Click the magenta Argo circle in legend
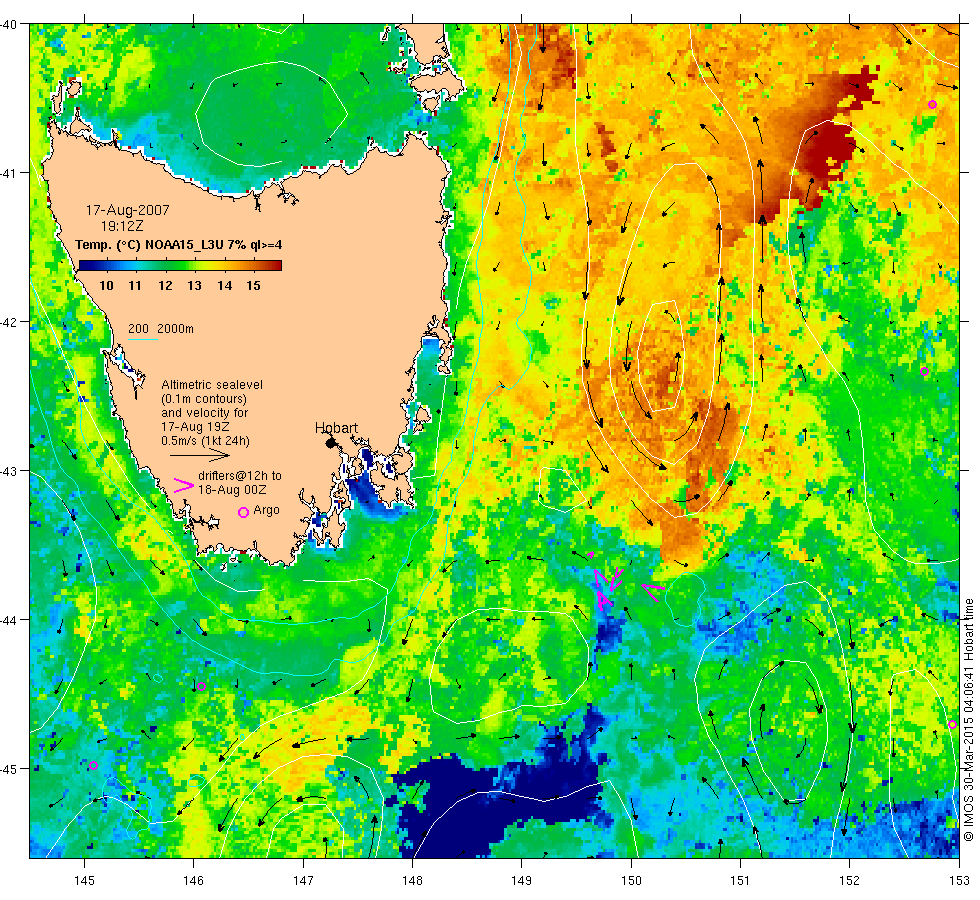This screenshot has width=980, height=900. click(244, 512)
